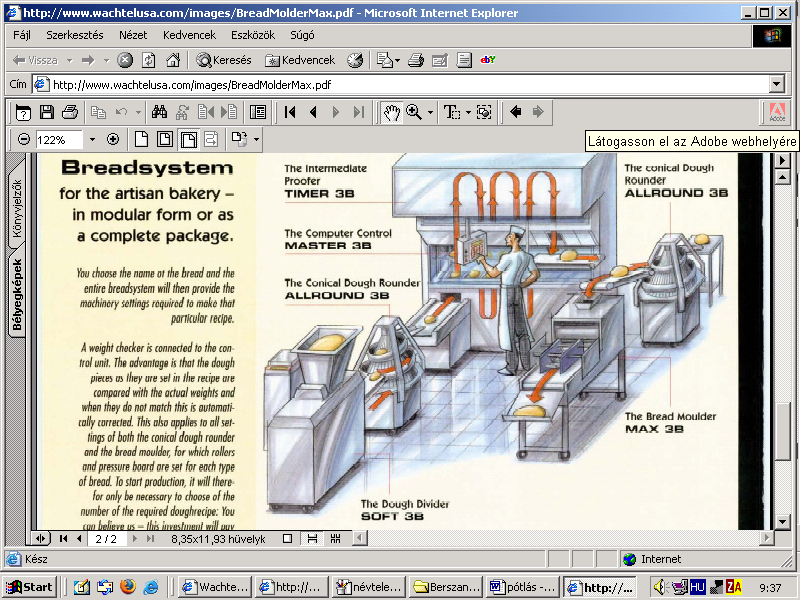Expand the Zoom tool dropdown arrow

(430, 112)
